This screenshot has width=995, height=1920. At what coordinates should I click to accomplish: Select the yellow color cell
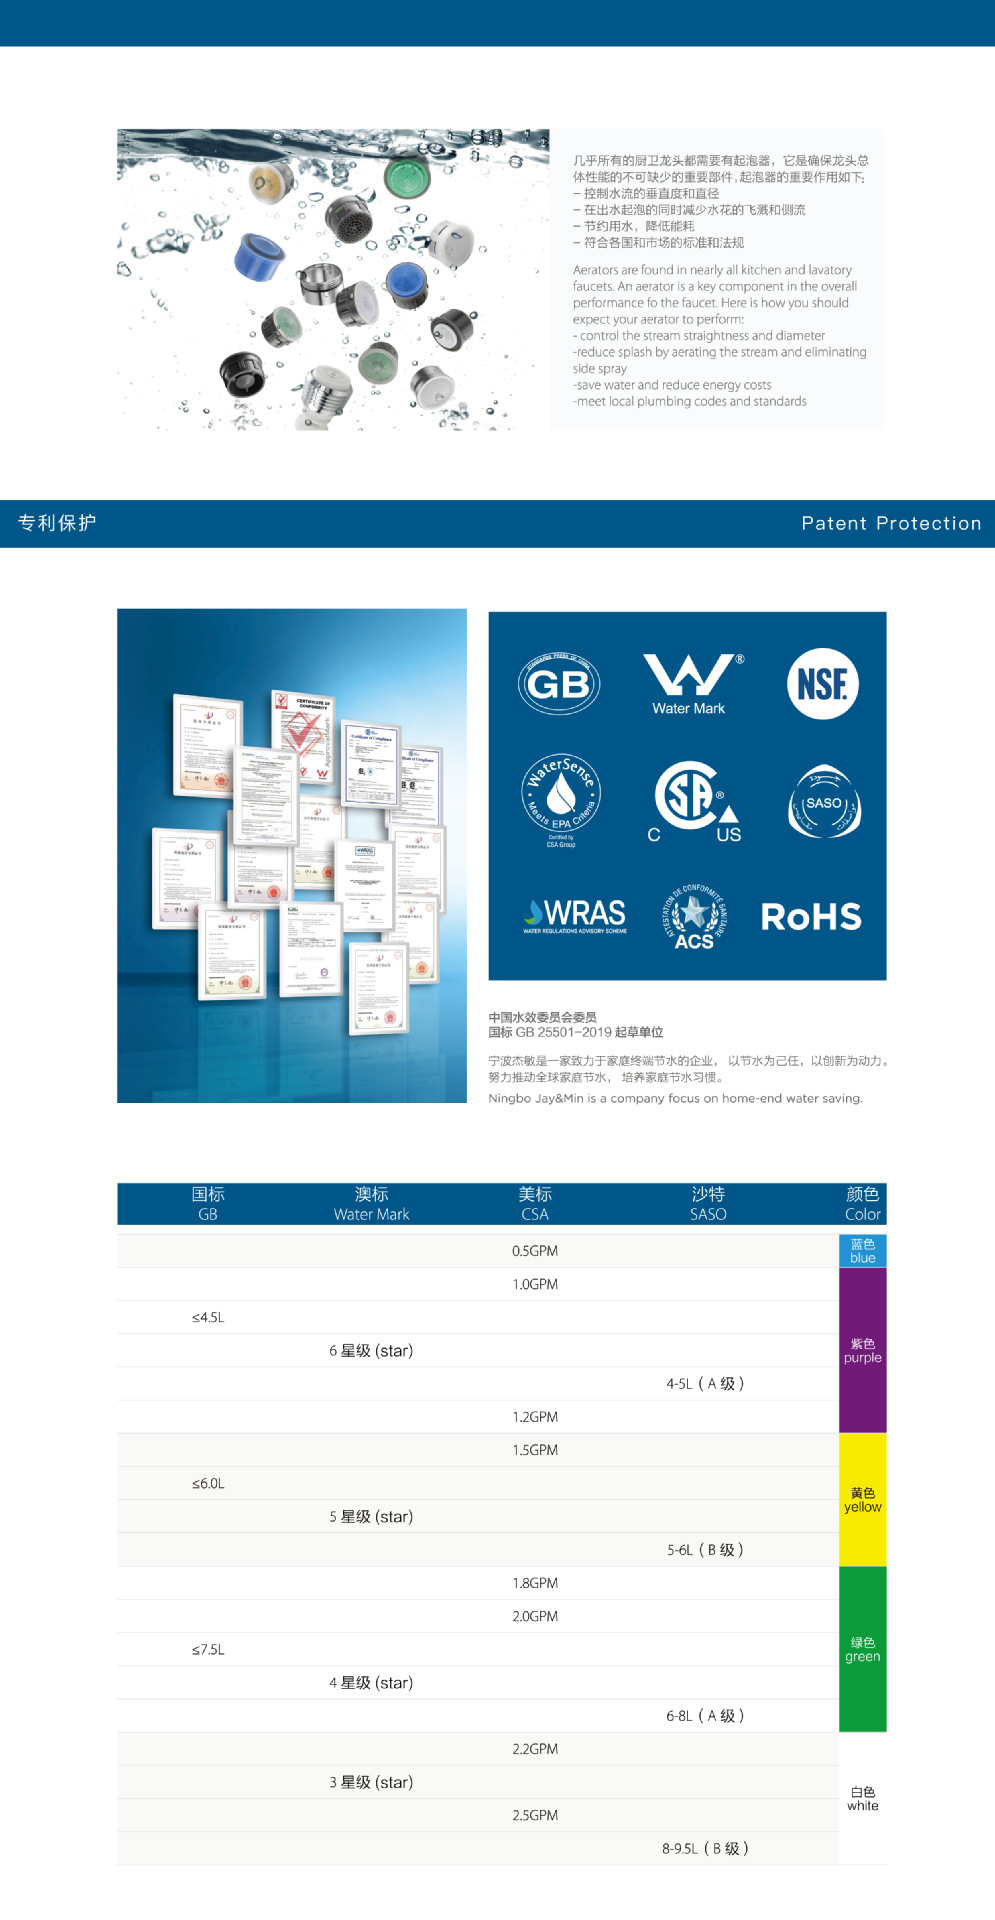pyautogui.click(x=863, y=1500)
